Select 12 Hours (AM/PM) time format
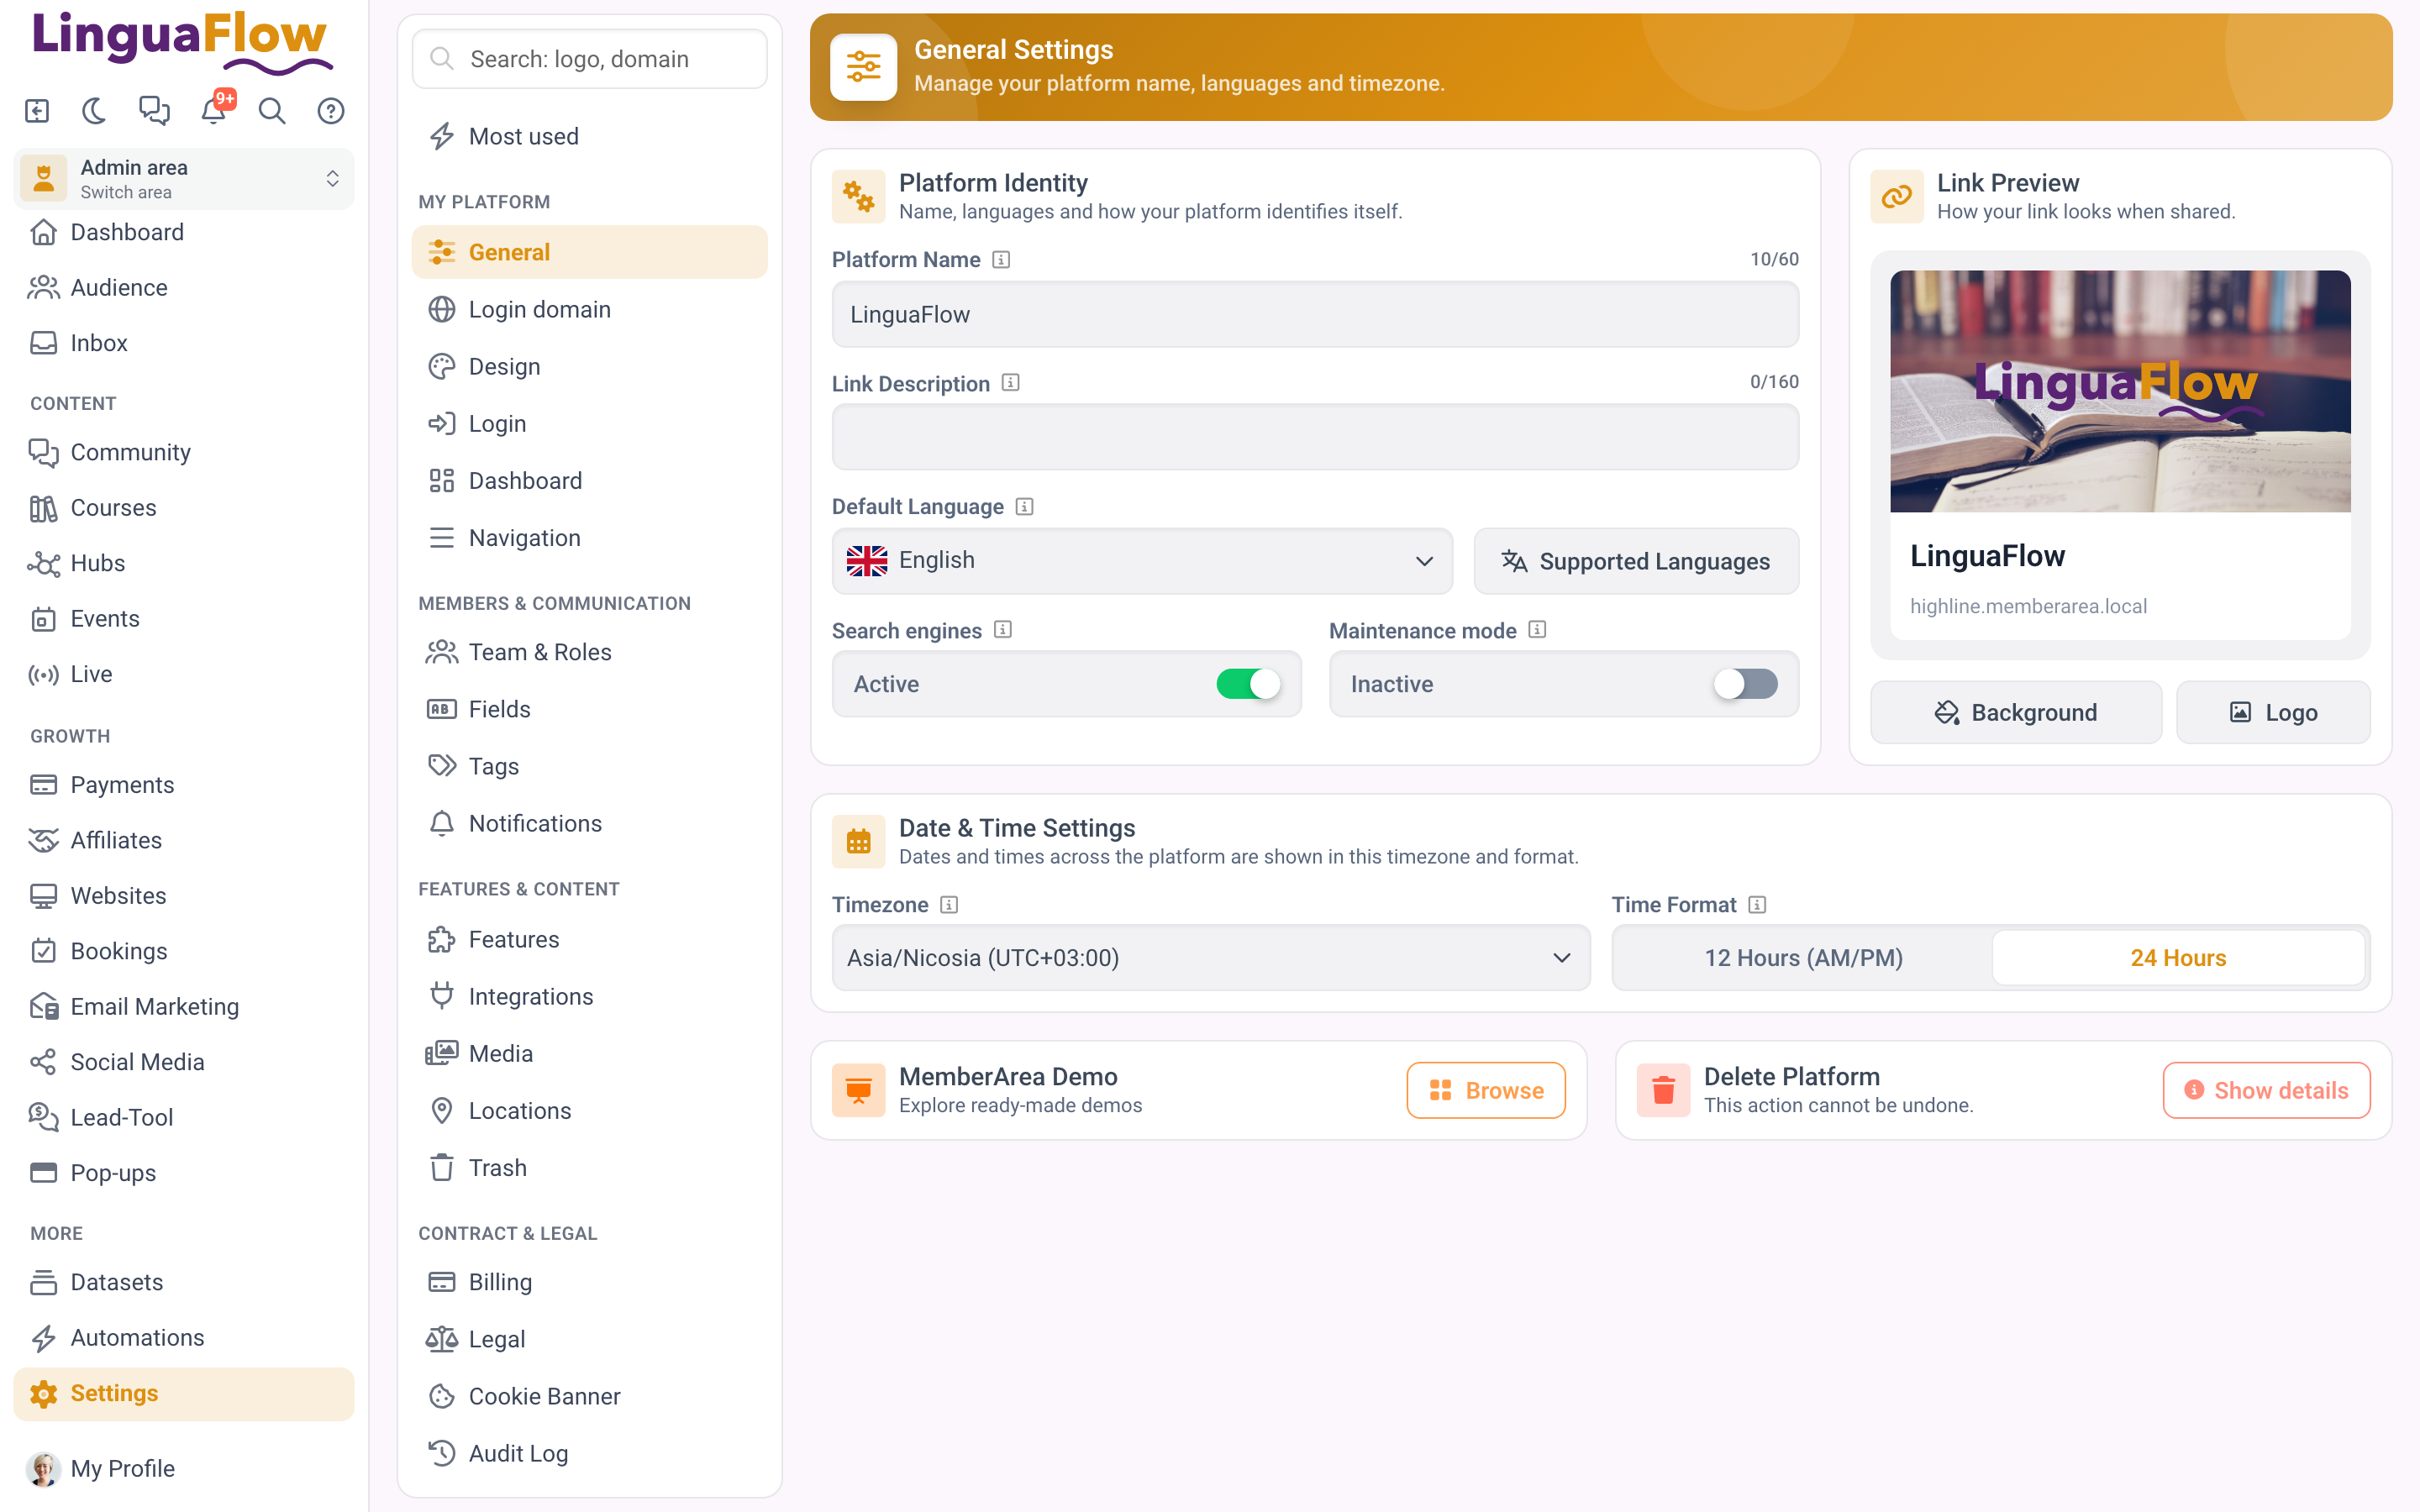 [x=1803, y=958]
